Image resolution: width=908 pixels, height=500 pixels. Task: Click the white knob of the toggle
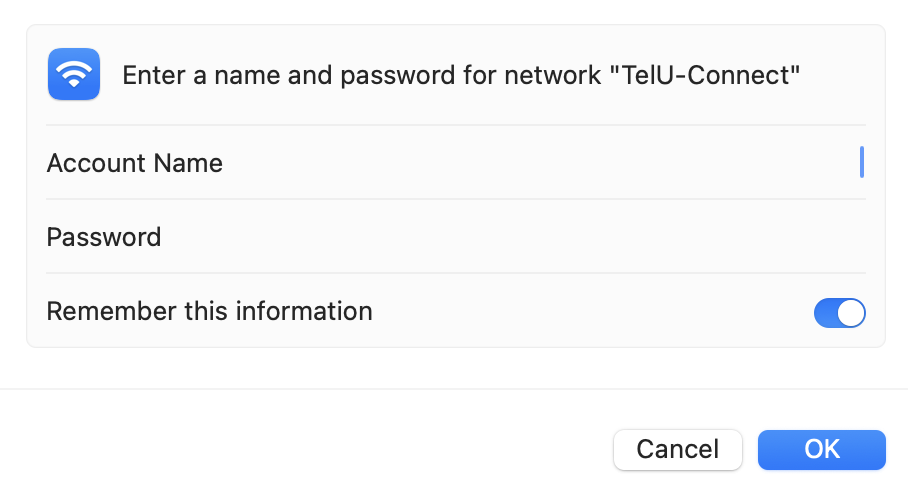point(851,313)
